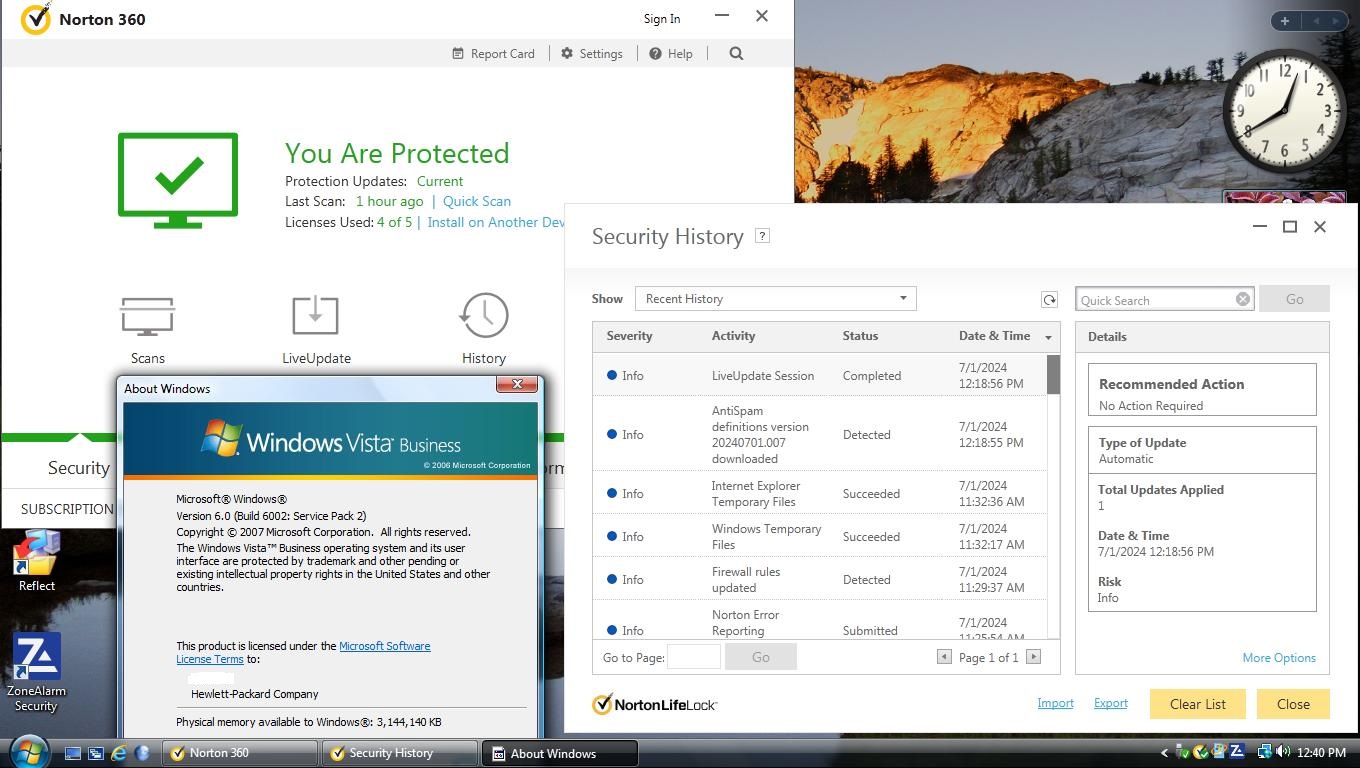Open the More Options link
This screenshot has width=1360, height=768.
tap(1278, 658)
